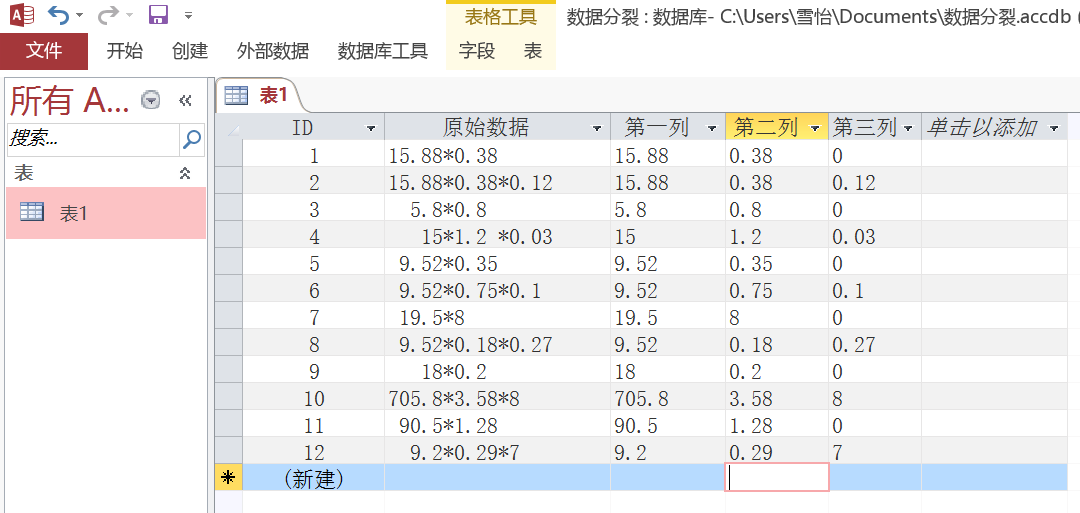Switch to the 数据库工具 ribbon tab
1080x513 pixels.
pyautogui.click(x=382, y=51)
